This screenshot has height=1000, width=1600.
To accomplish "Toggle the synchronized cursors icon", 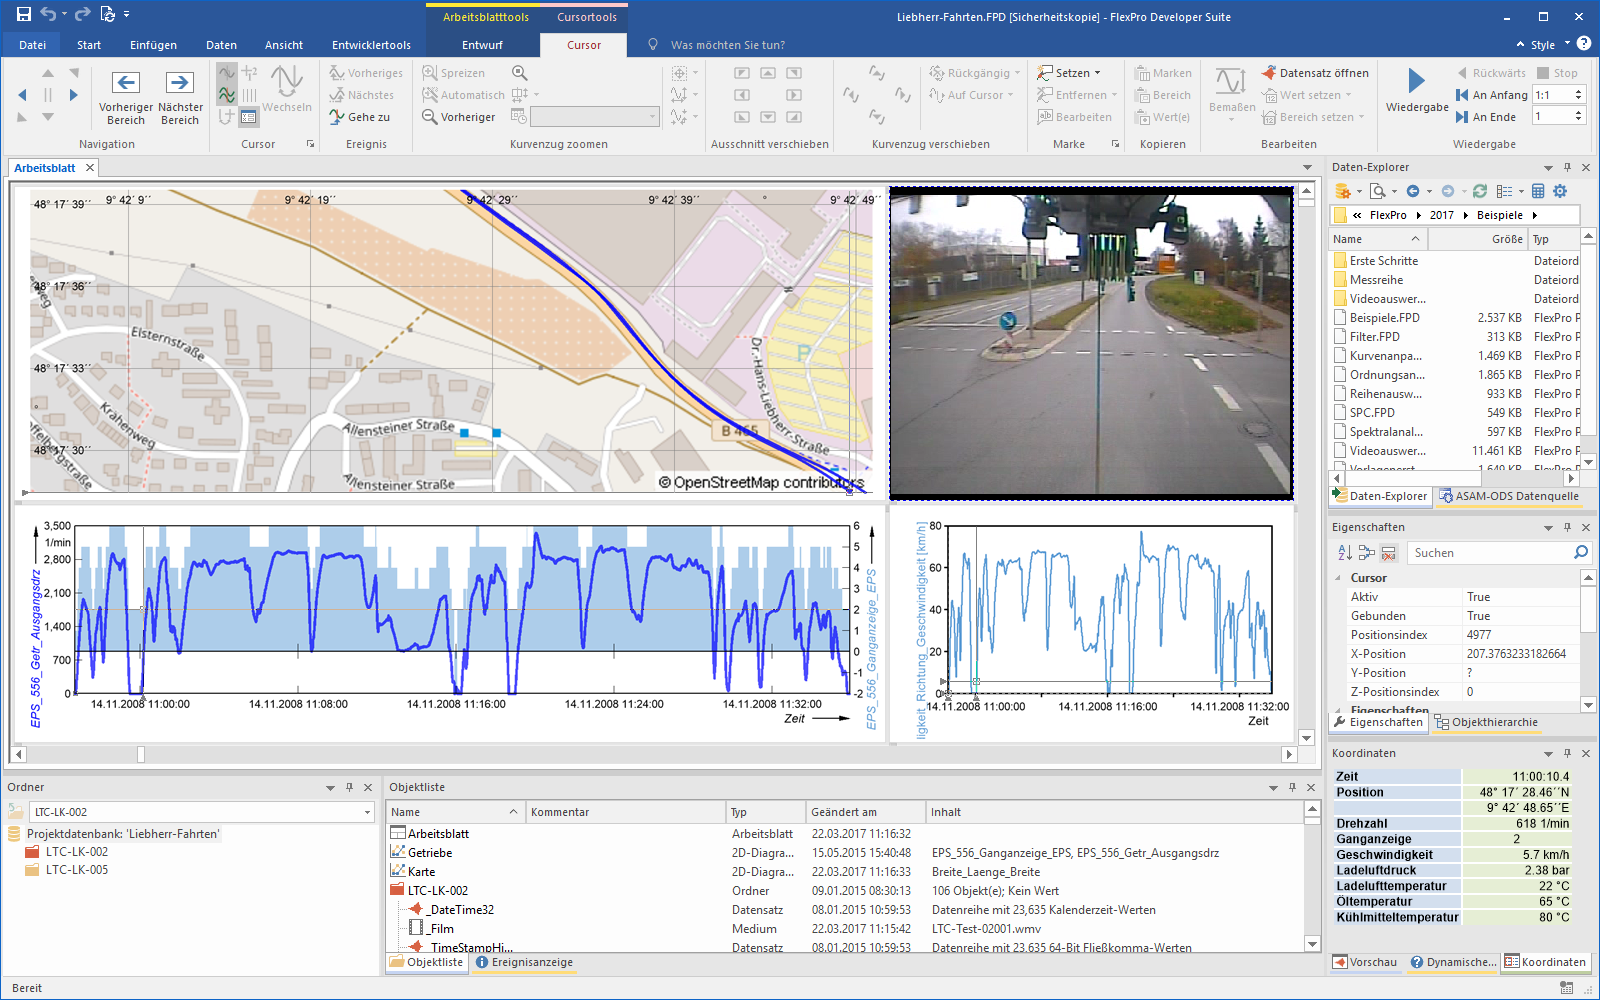I will coord(227,95).
